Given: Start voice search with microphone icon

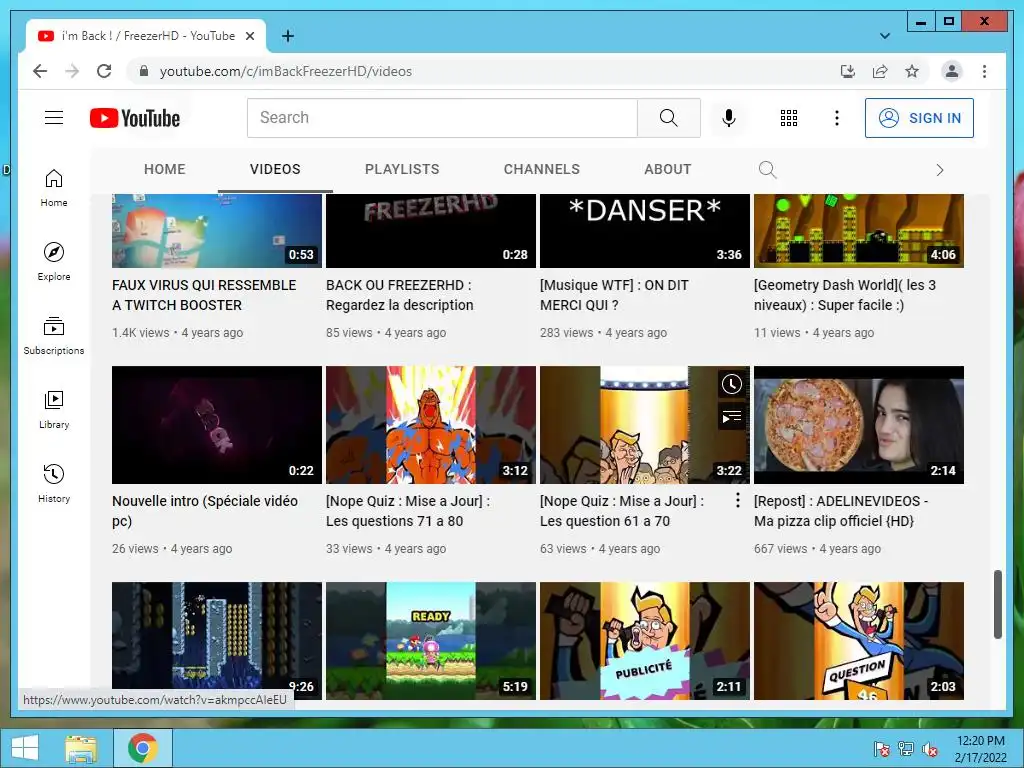Looking at the screenshot, I should [729, 118].
